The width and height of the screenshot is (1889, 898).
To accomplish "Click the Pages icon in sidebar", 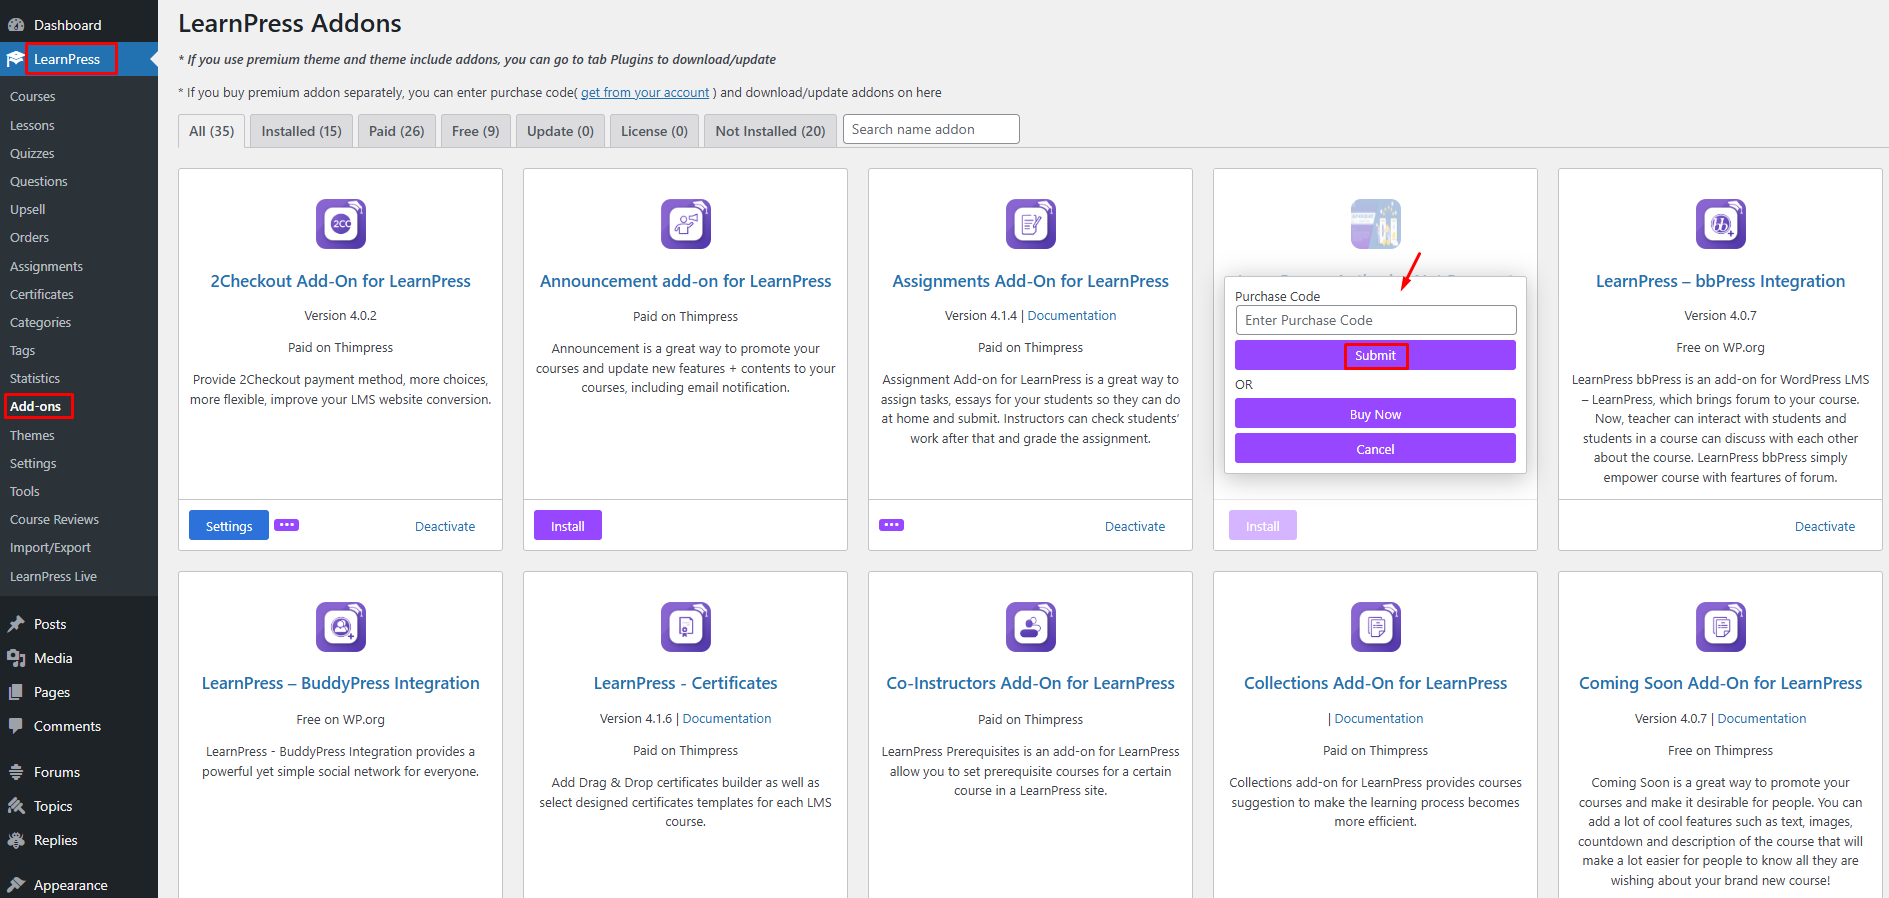I will pyautogui.click(x=16, y=692).
